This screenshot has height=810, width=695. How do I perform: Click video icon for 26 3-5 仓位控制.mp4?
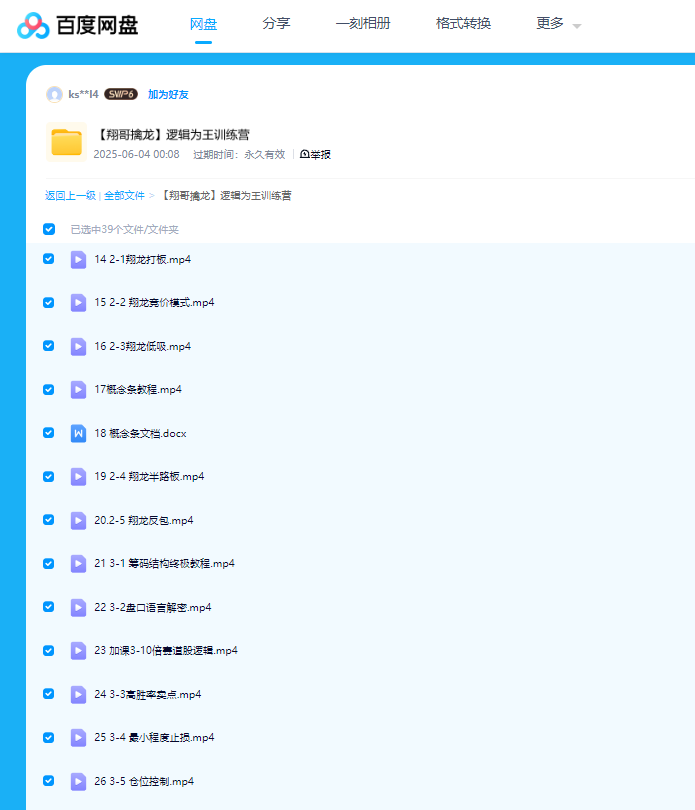(78, 781)
